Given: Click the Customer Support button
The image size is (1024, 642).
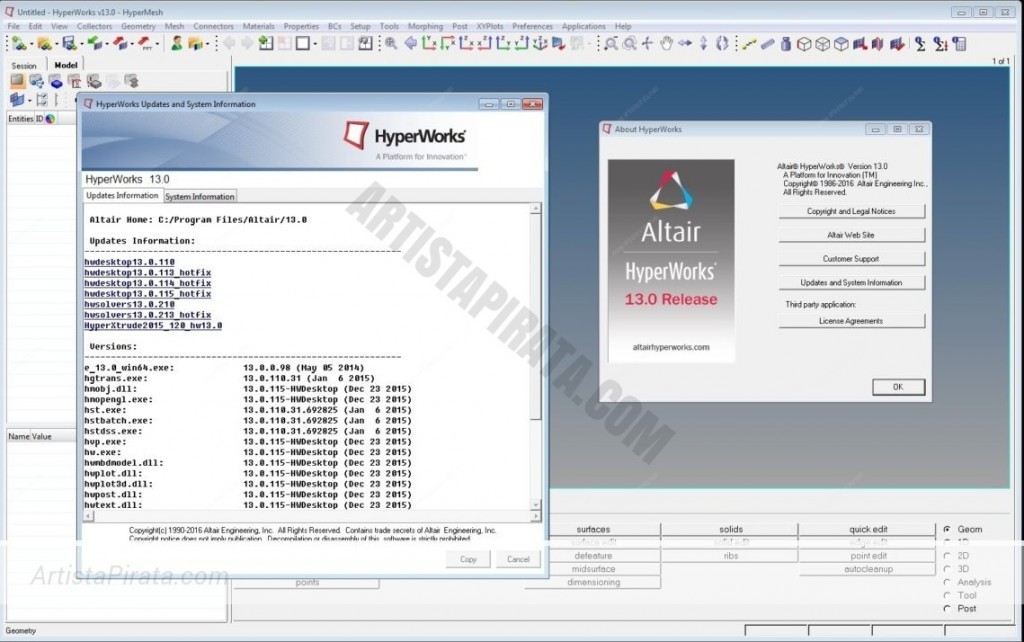Looking at the screenshot, I should (x=851, y=259).
